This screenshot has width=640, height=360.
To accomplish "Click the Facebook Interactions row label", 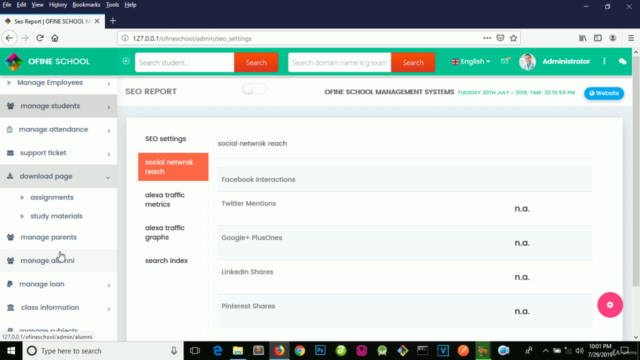I will (x=258, y=180).
